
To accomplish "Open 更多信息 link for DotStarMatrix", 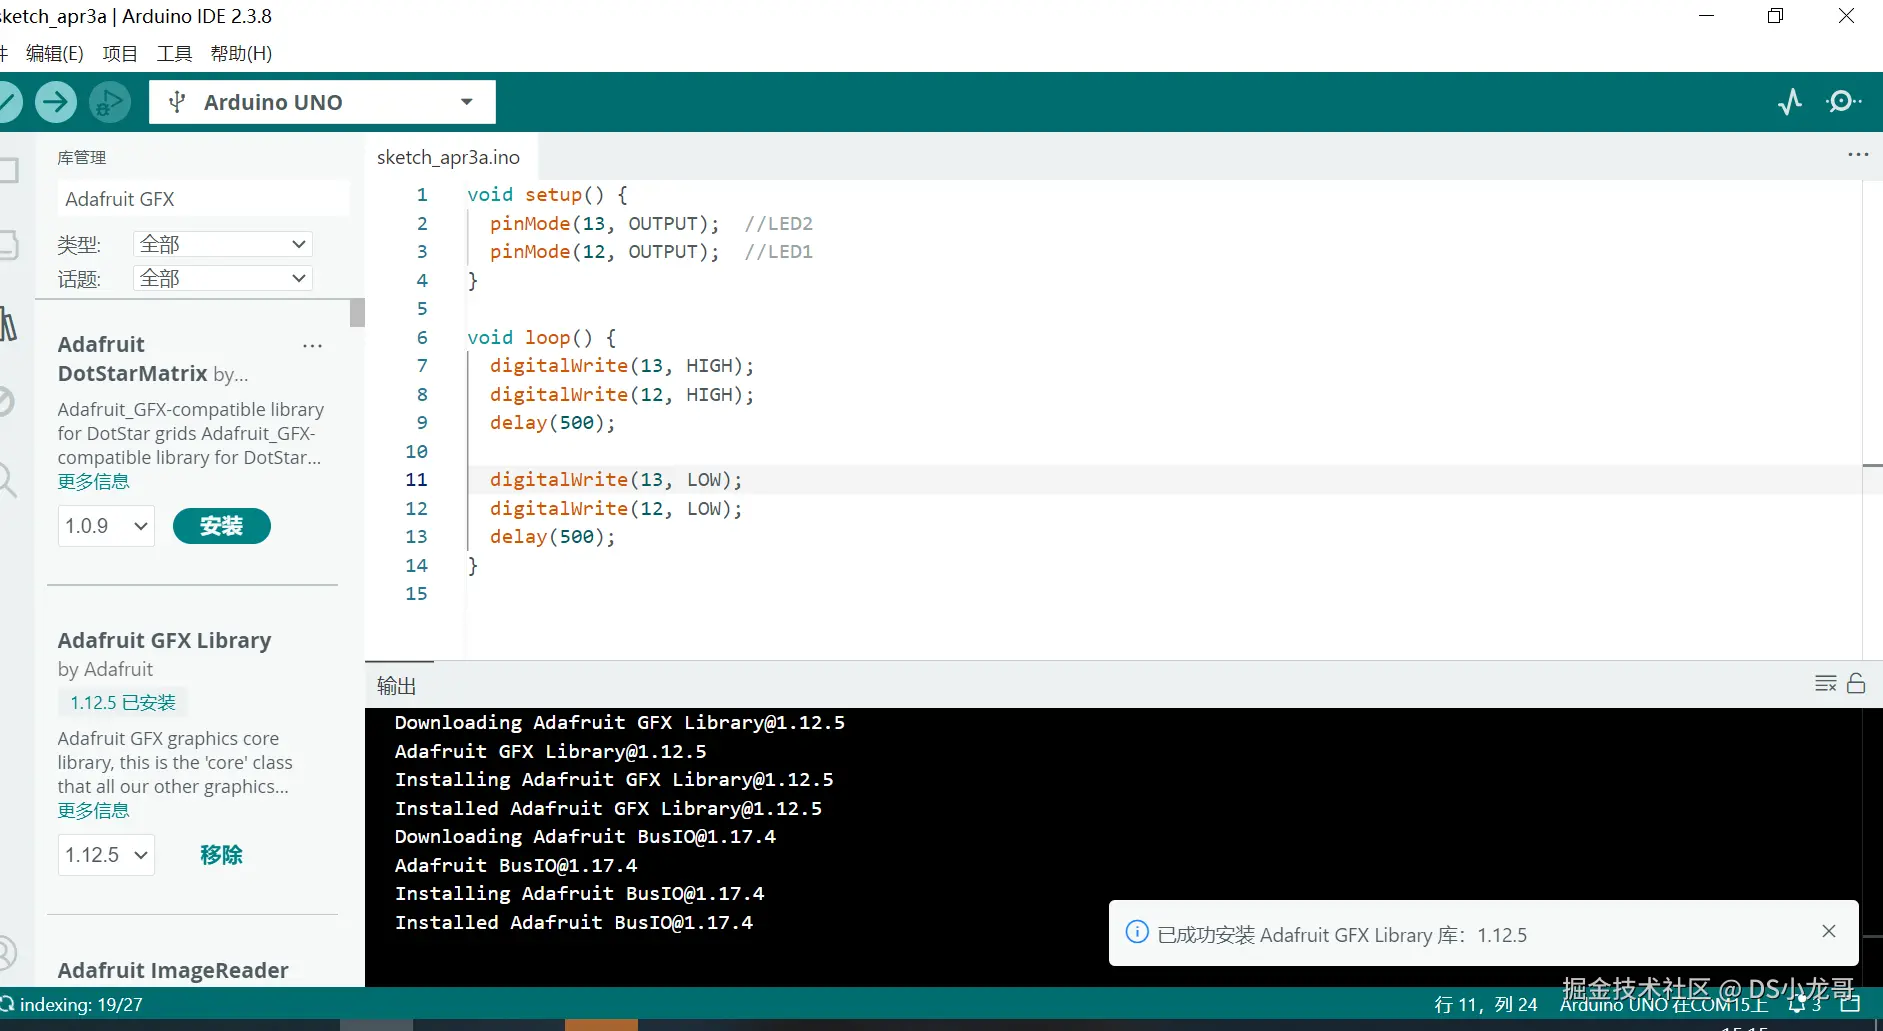I will (93, 482).
